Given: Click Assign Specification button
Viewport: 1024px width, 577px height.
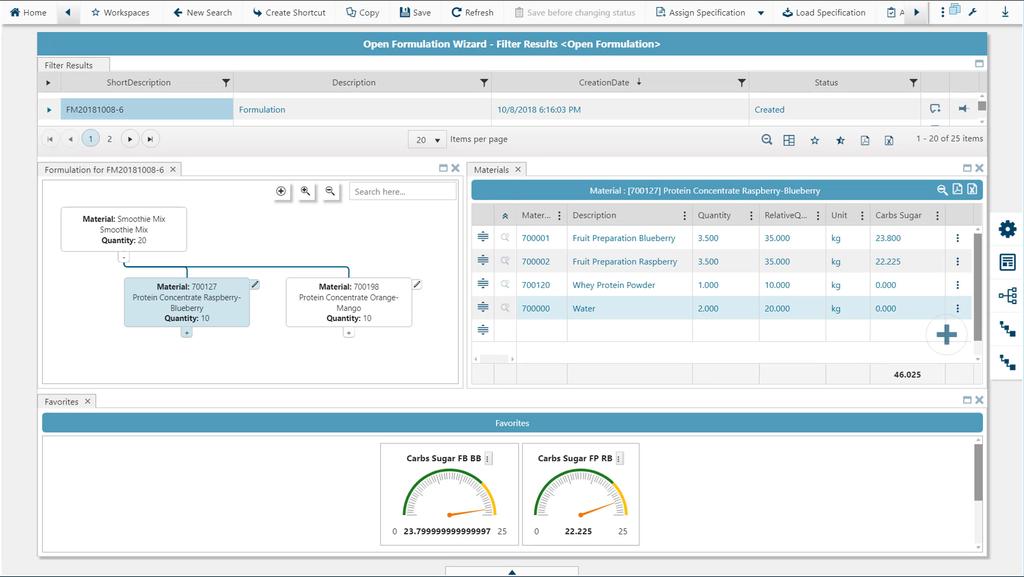Looking at the screenshot, I should (x=700, y=12).
